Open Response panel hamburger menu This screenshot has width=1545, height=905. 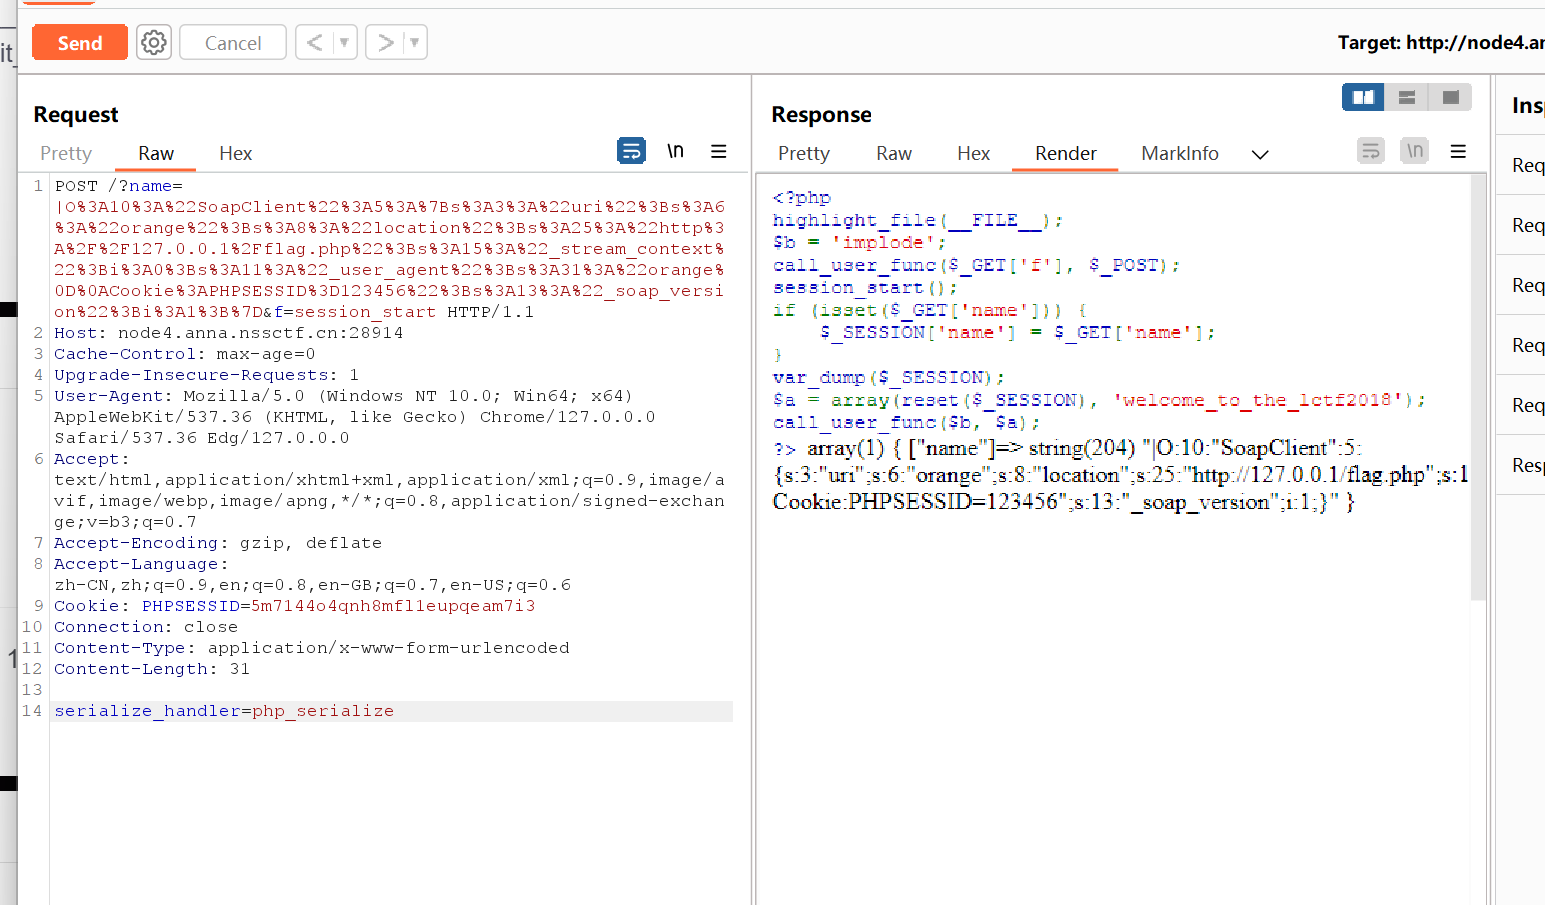1458,151
